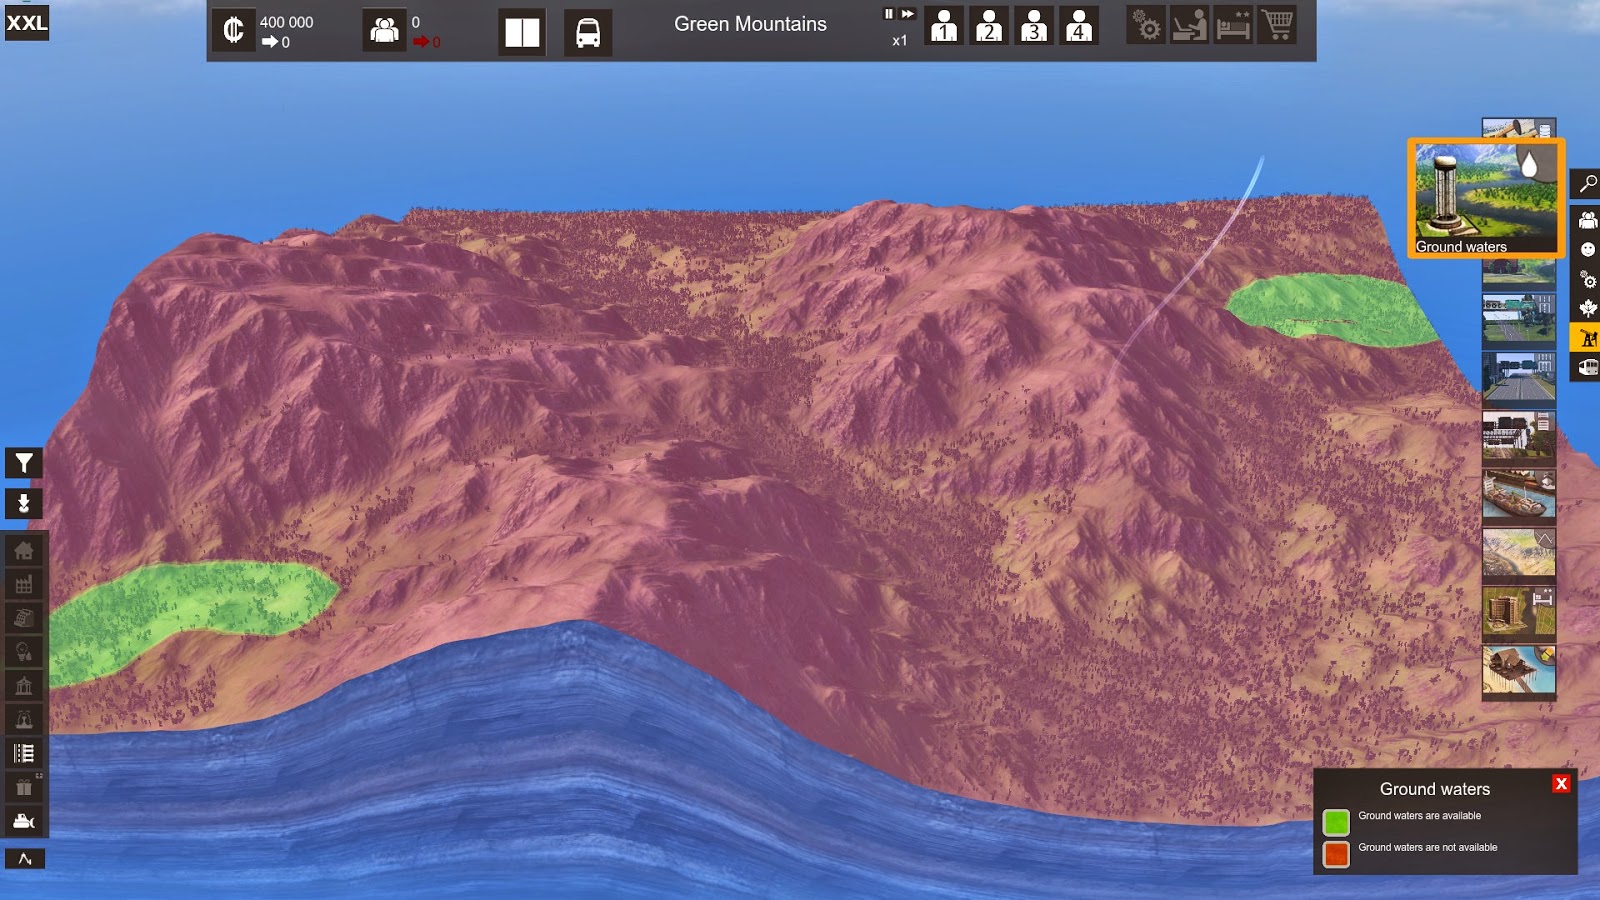Expand the arrow panel below the filter
This screenshot has height=900, width=1600.
[24, 503]
